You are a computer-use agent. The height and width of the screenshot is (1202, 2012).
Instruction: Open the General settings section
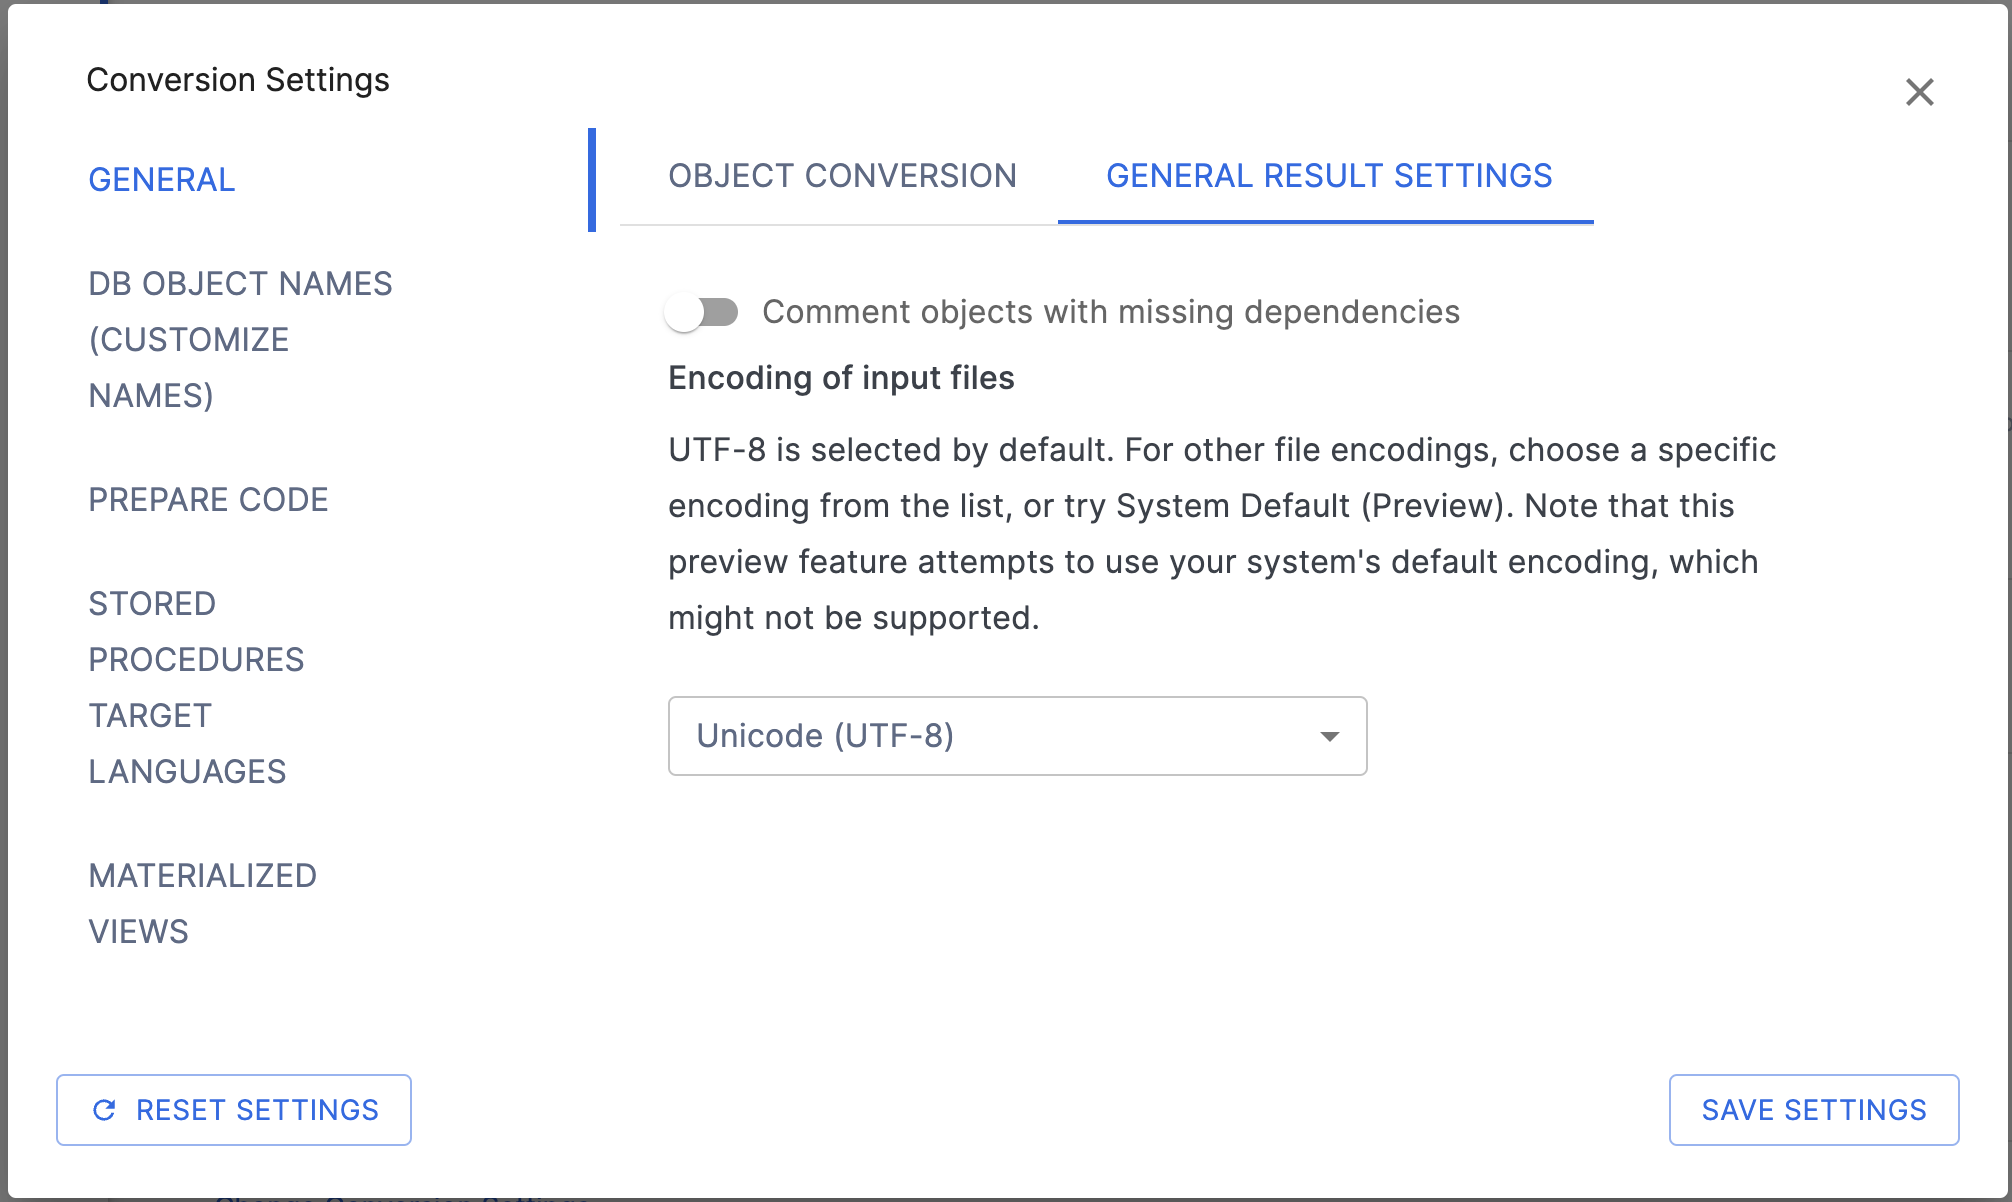(162, 180)
